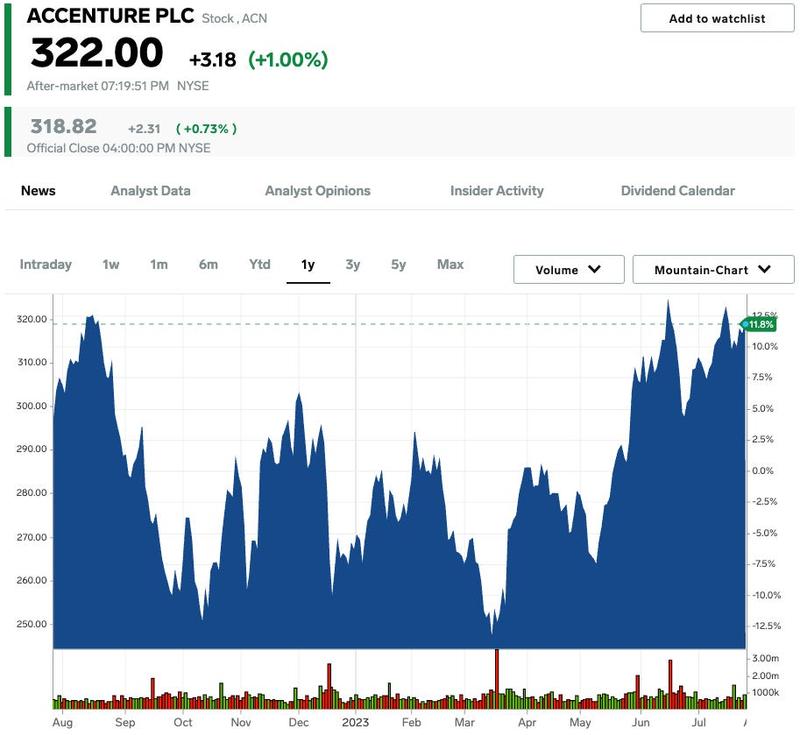
Task: Open the Dividend Calendar tab
Action: [x=678, y=191]
